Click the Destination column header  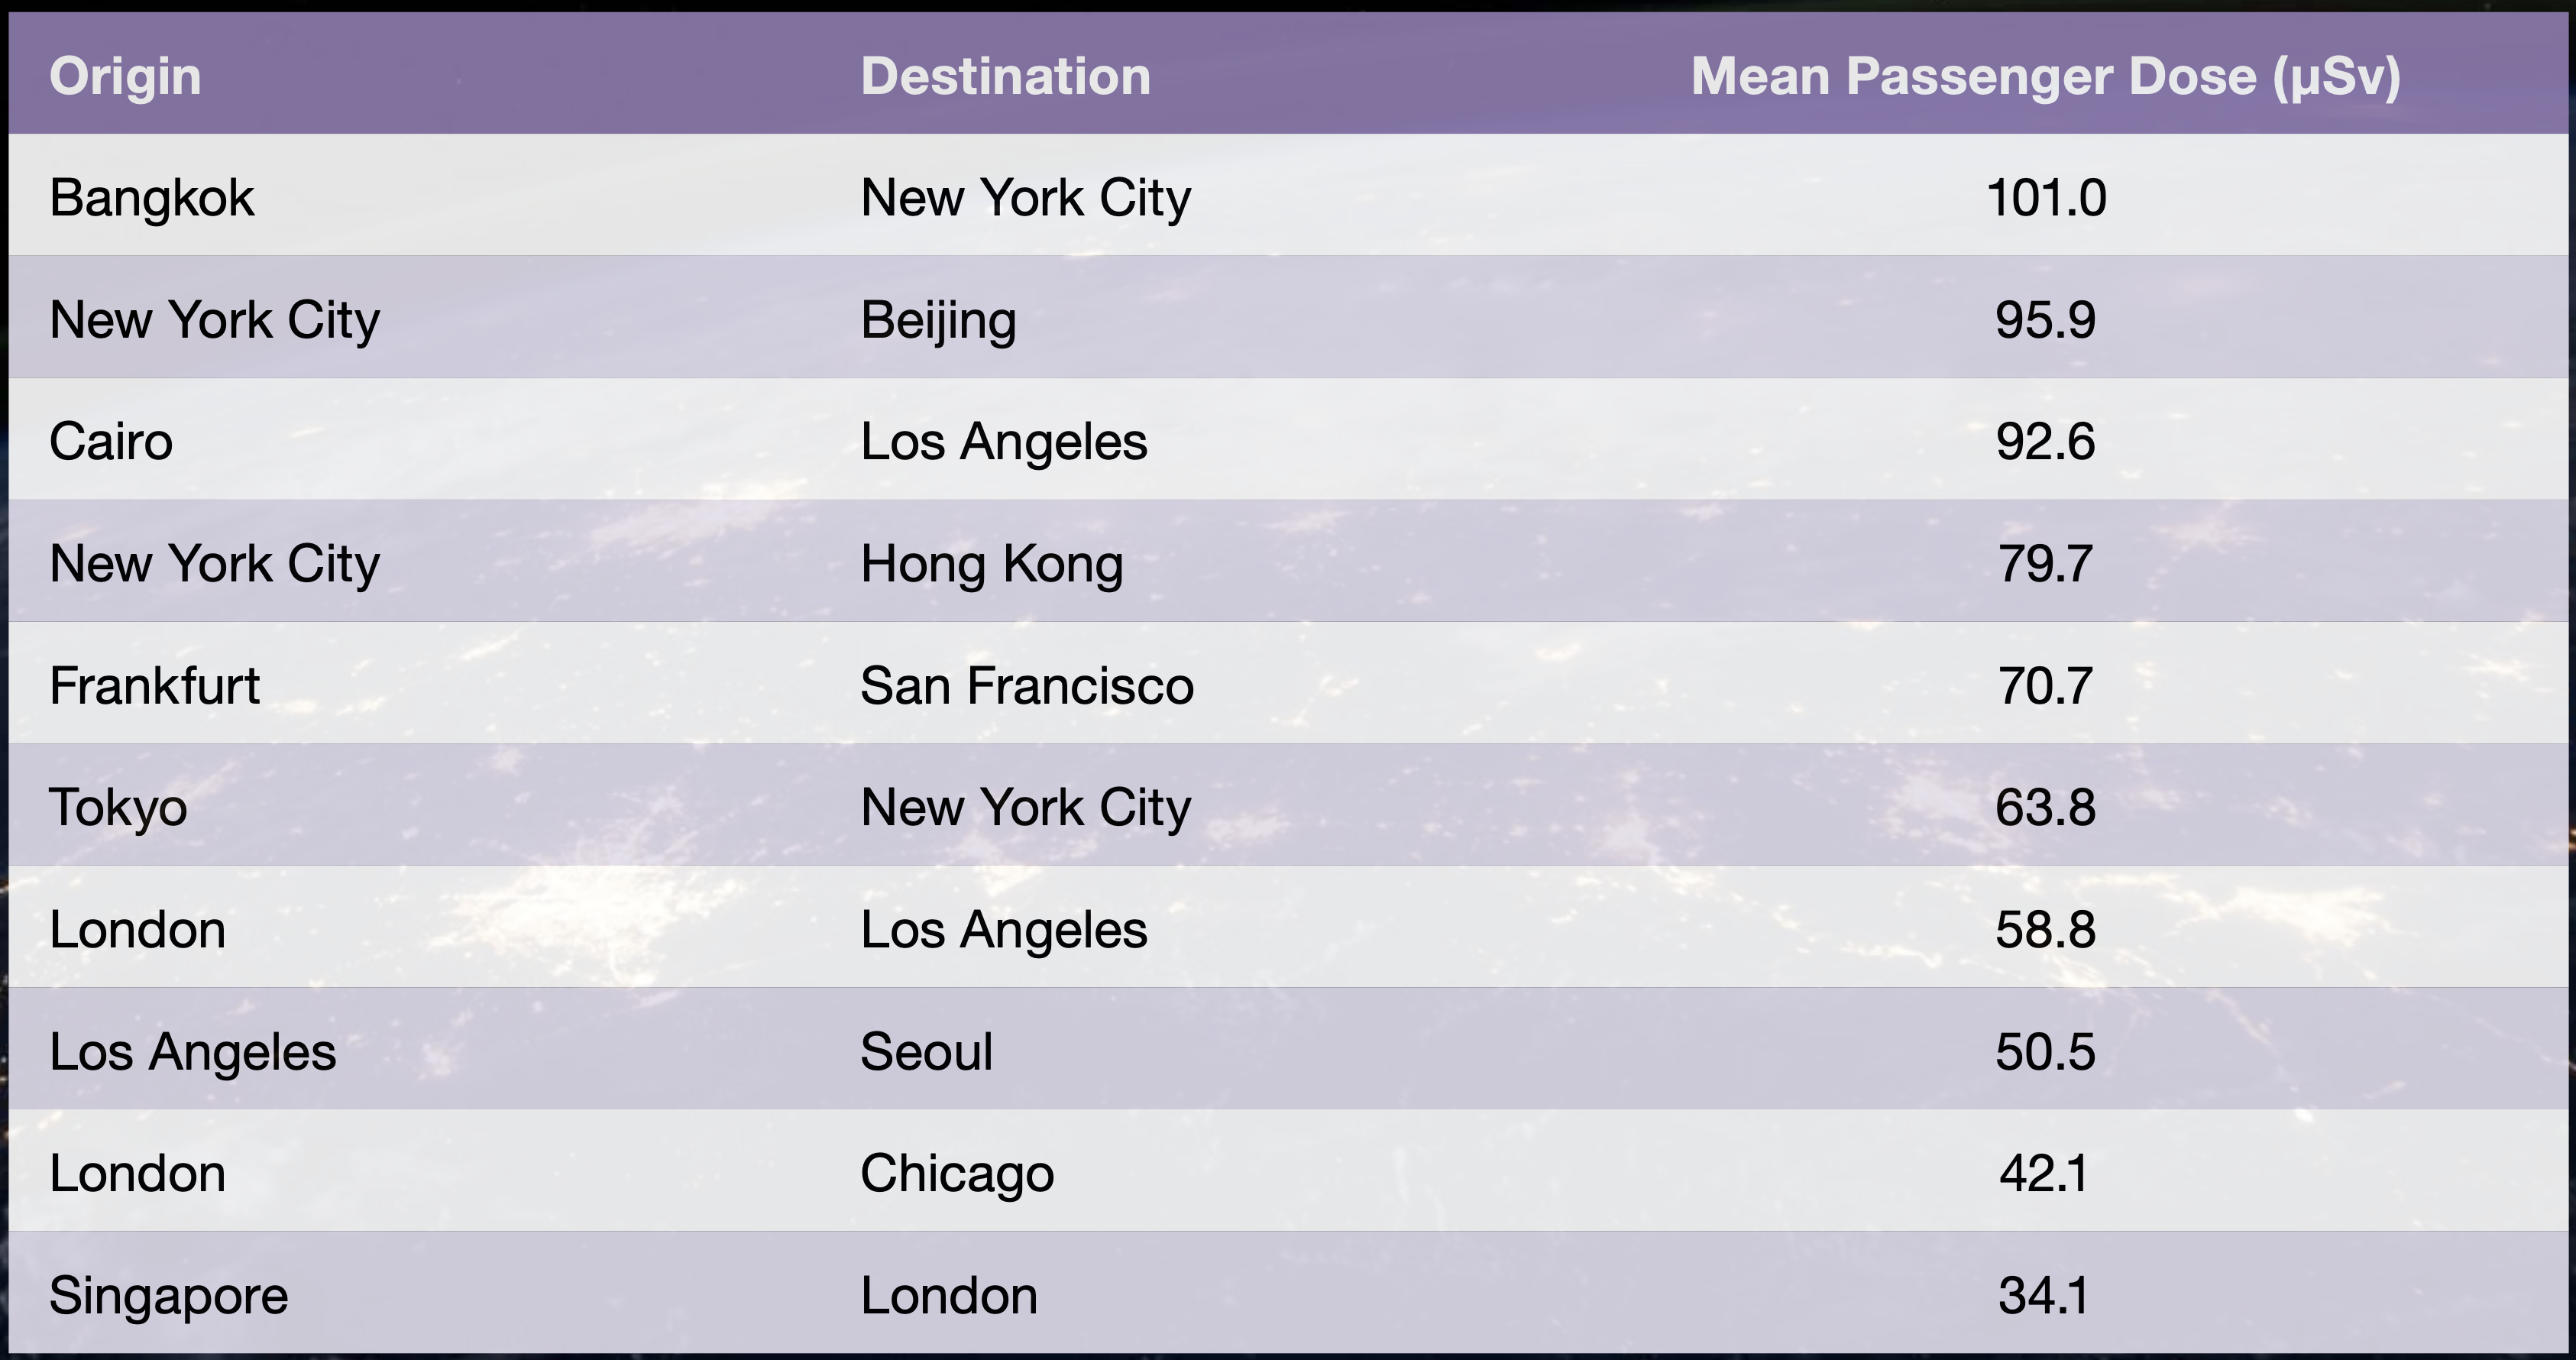(x=1005, y=76)
